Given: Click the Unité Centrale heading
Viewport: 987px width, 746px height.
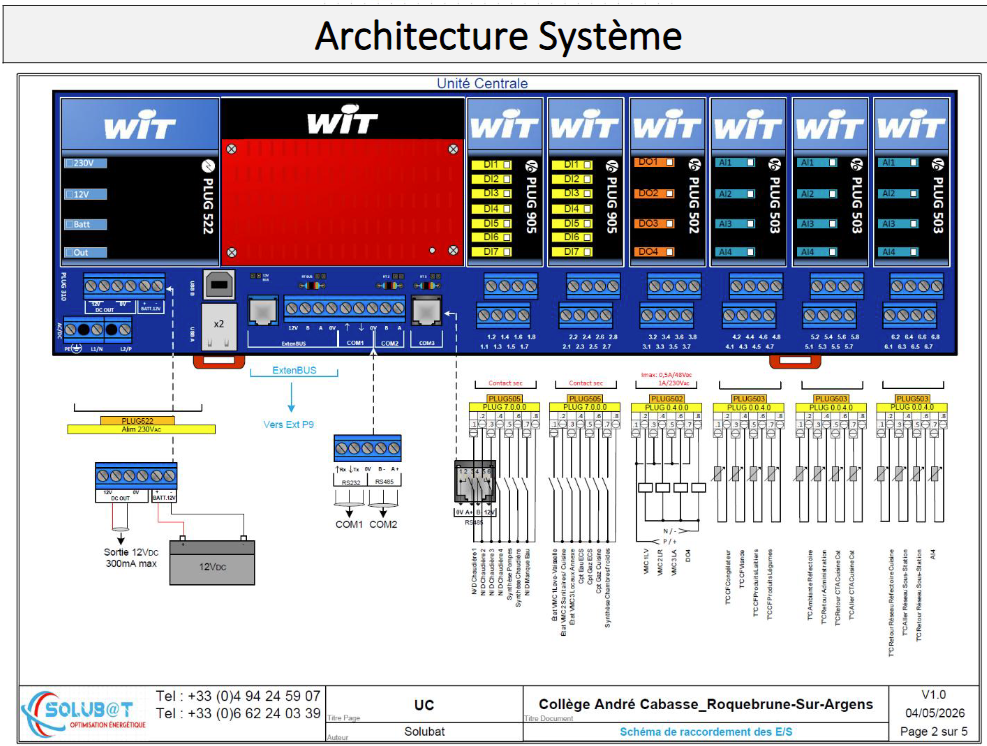Looking at the screenshot, I should point(482,83).
